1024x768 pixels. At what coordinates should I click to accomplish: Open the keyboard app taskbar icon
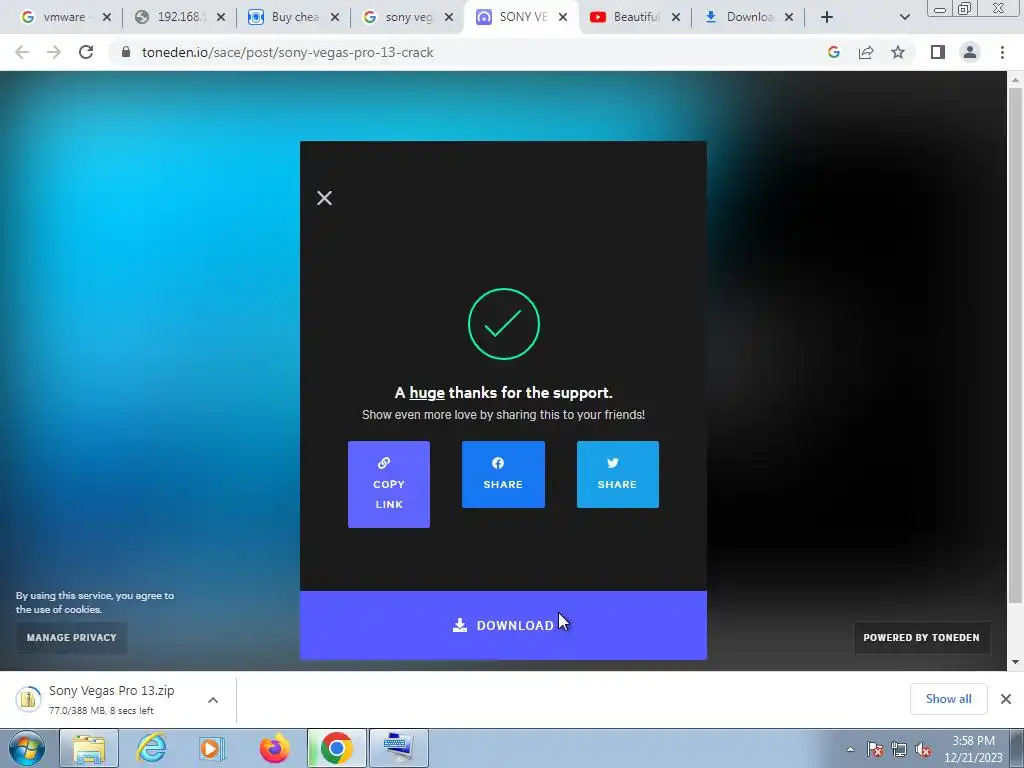[x=399, y=748]
